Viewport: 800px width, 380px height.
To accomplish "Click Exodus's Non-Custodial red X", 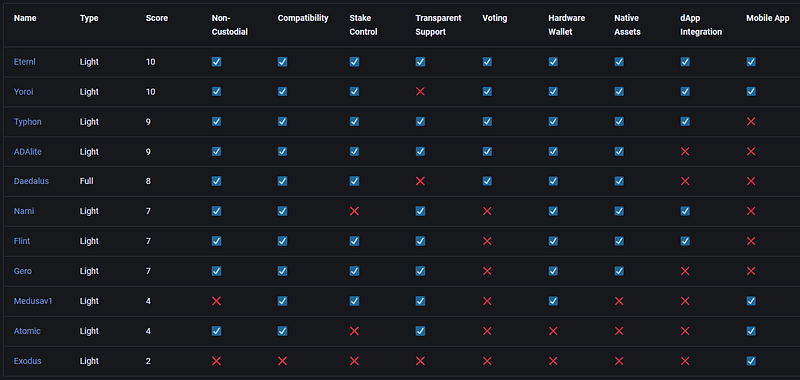I will pos(216,361).
